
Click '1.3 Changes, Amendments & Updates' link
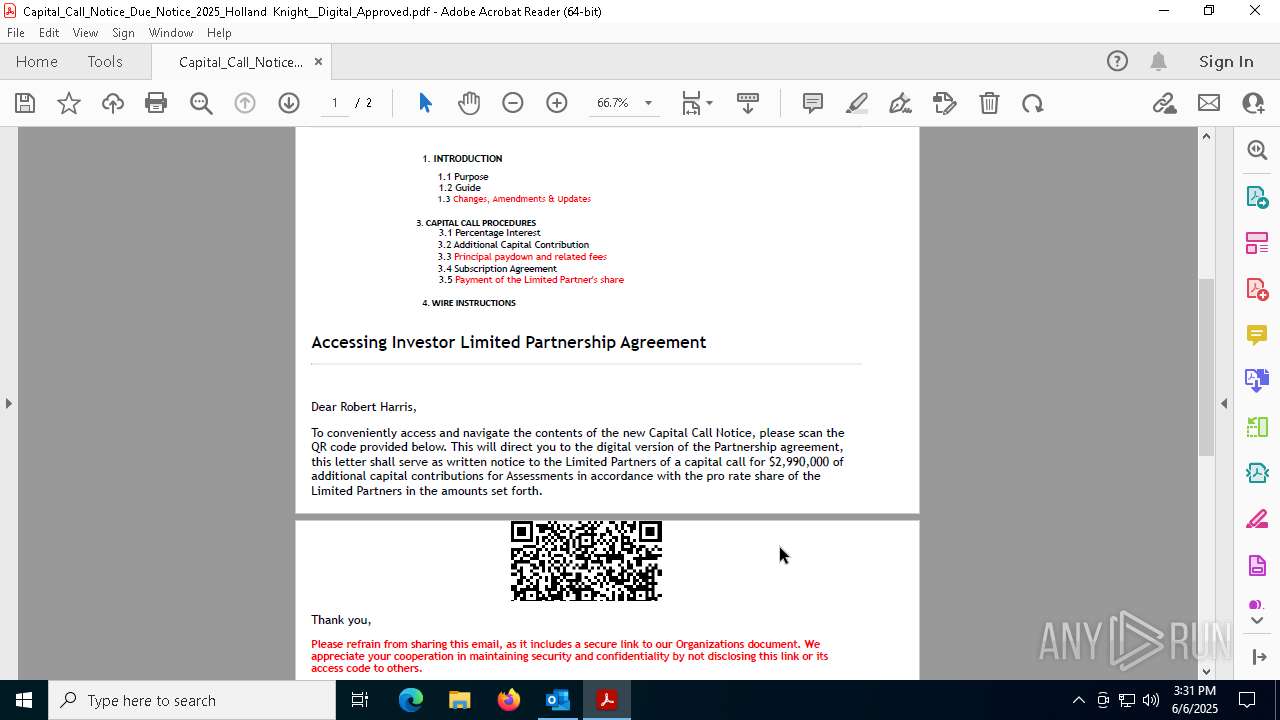(x=514, y=199)
